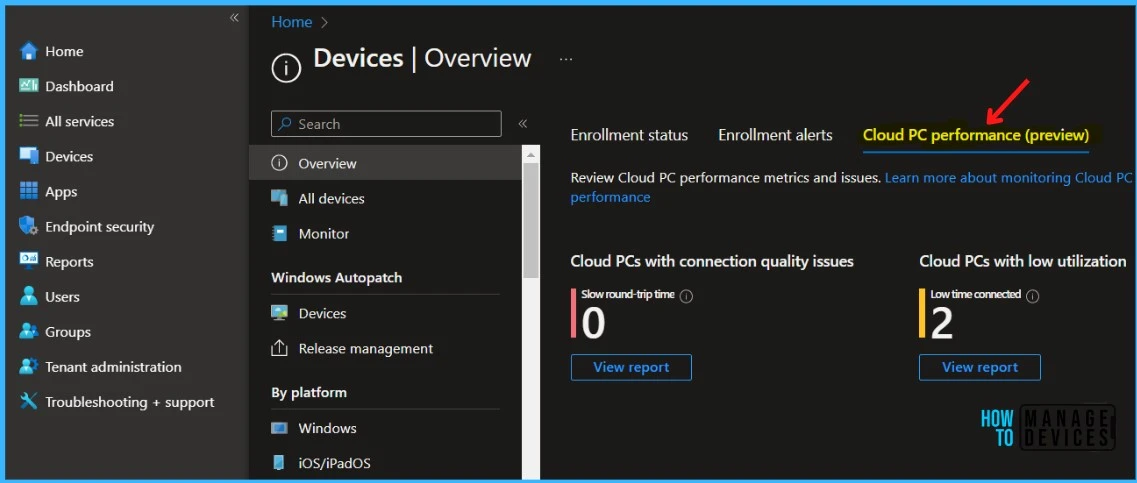1137x483 pixels.
Task: Click the Home icon in left navigation
Action: click(28, 51)
